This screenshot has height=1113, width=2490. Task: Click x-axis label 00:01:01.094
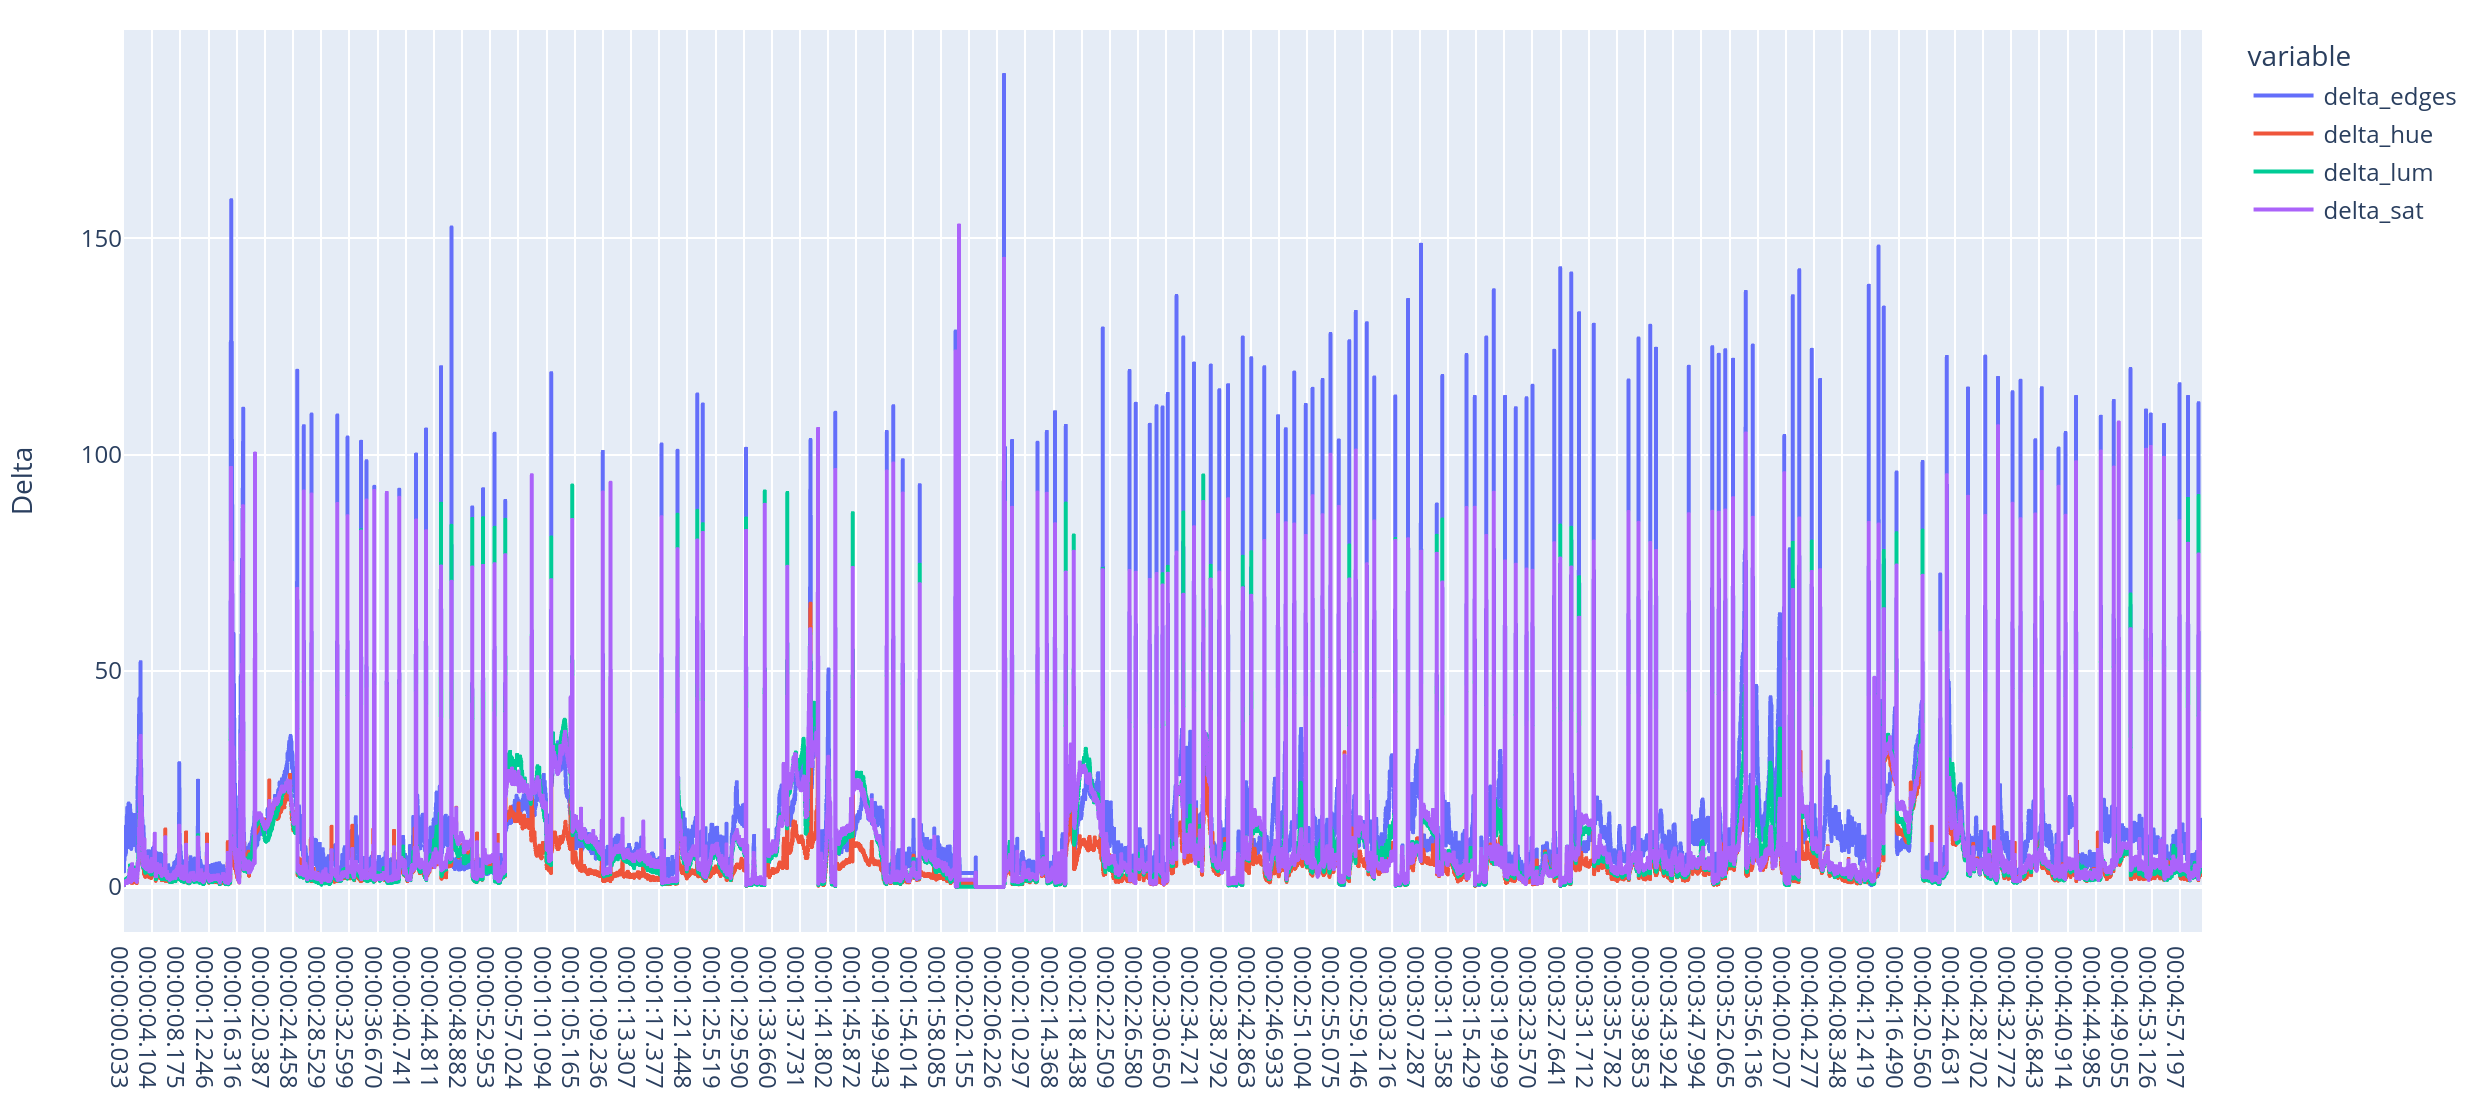[x=541, y=1016]
